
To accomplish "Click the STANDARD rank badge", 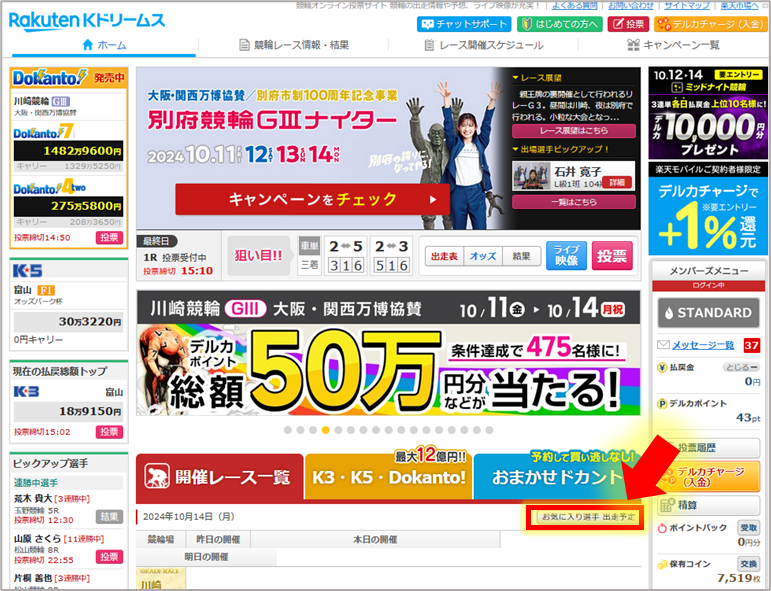I will point(709,313).
